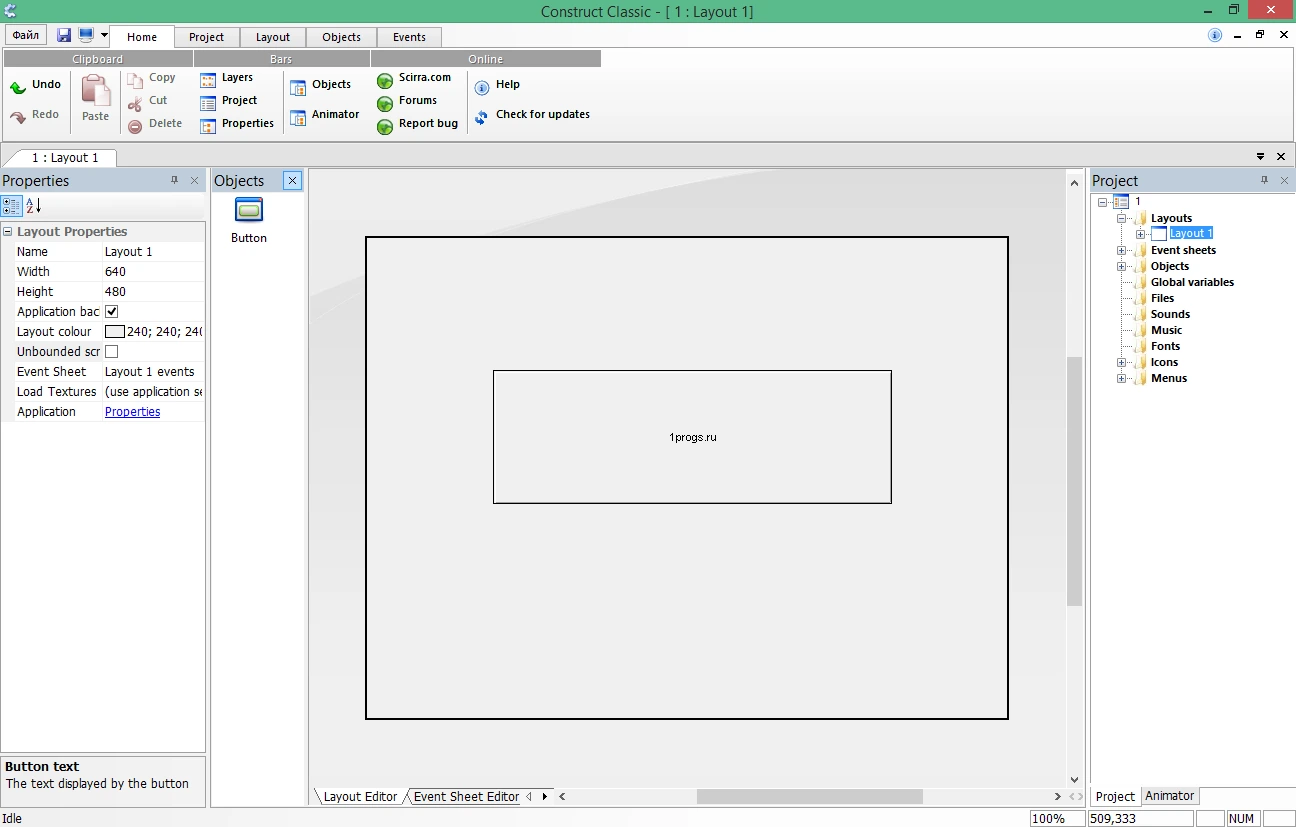Enable the Unbounded scrolling checkbox
The height and width of the screenshot is (827, 1296).
click(x=112, y=352)
